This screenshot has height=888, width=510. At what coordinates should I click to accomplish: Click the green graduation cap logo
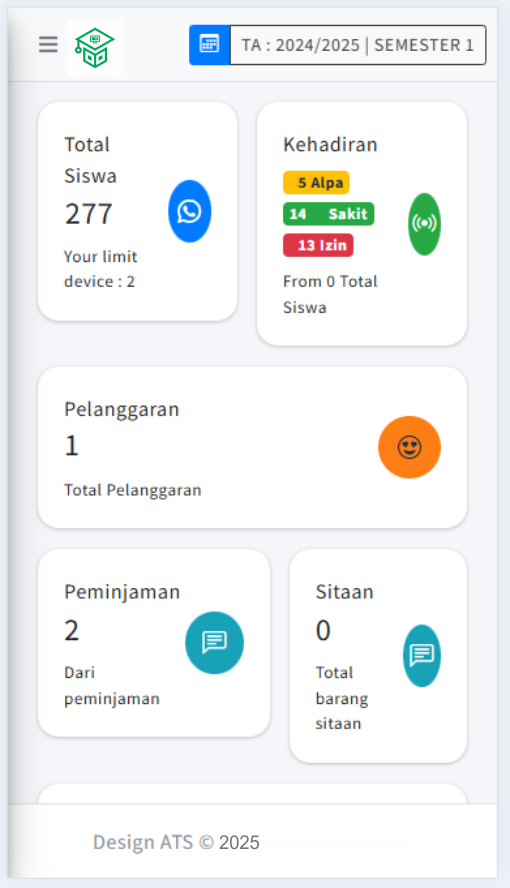[x=95, y=48]
